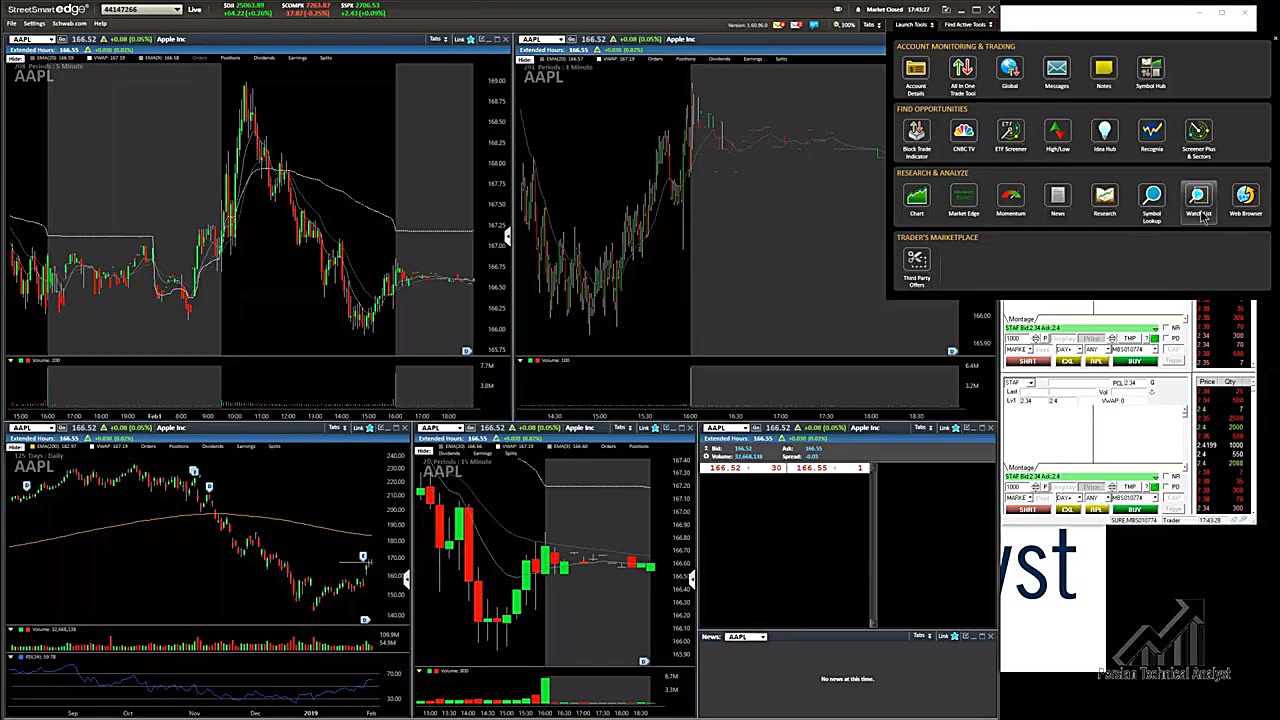Click green color swatch in lower Montage

tap(1155, 487)
